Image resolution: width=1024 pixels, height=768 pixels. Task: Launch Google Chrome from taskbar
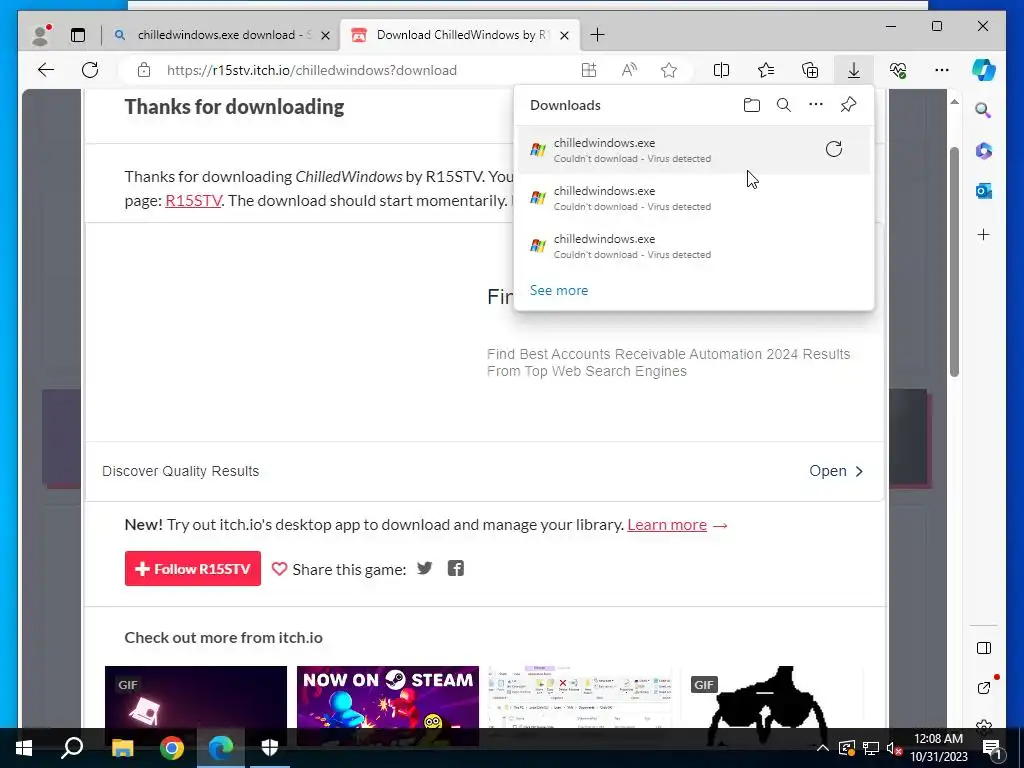(172, 748)
